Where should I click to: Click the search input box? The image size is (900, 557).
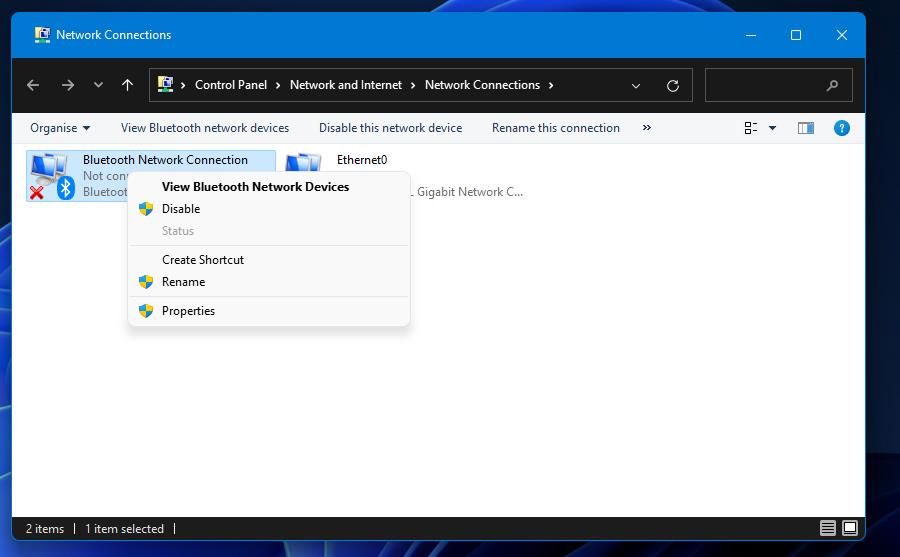coord(778,85)
